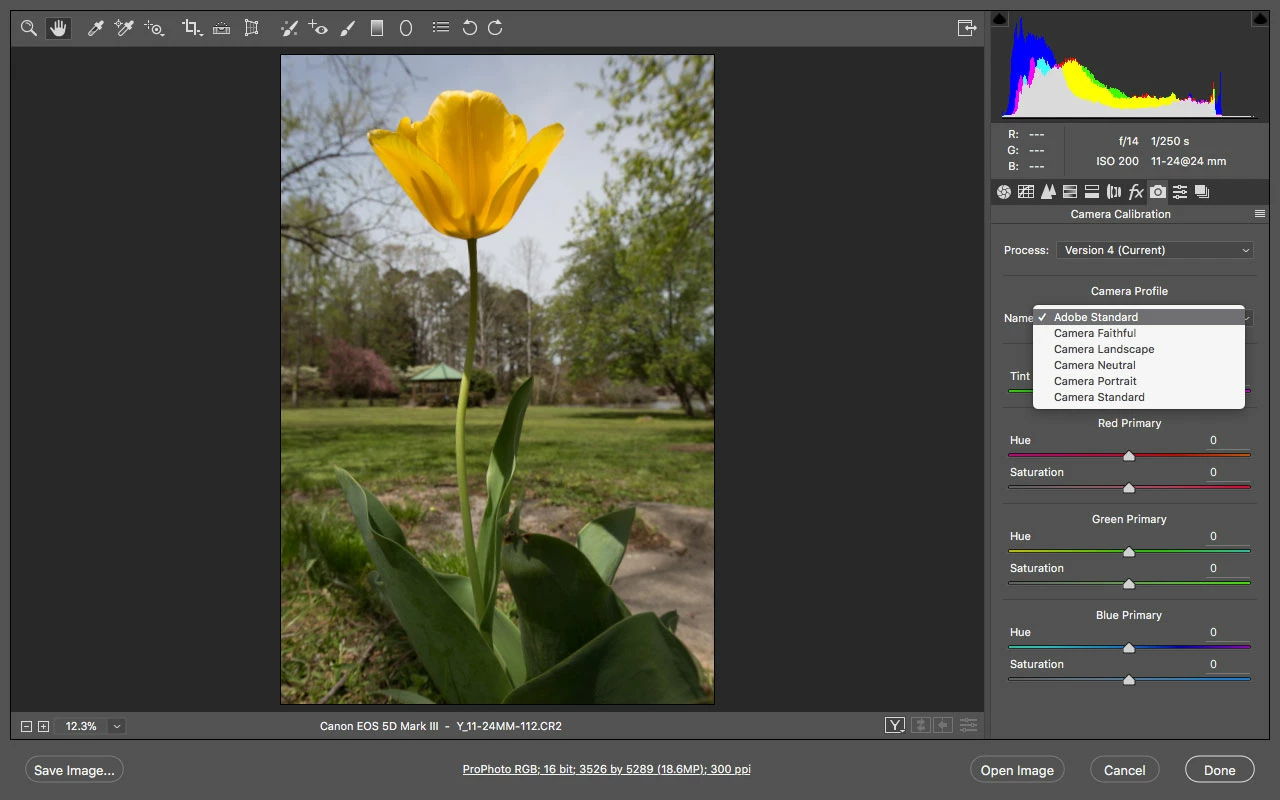Image resolution: width=1280 pixels, height=800 pixels.
Task: Select the Red Eye Removal tool
Action: point(318,28)
